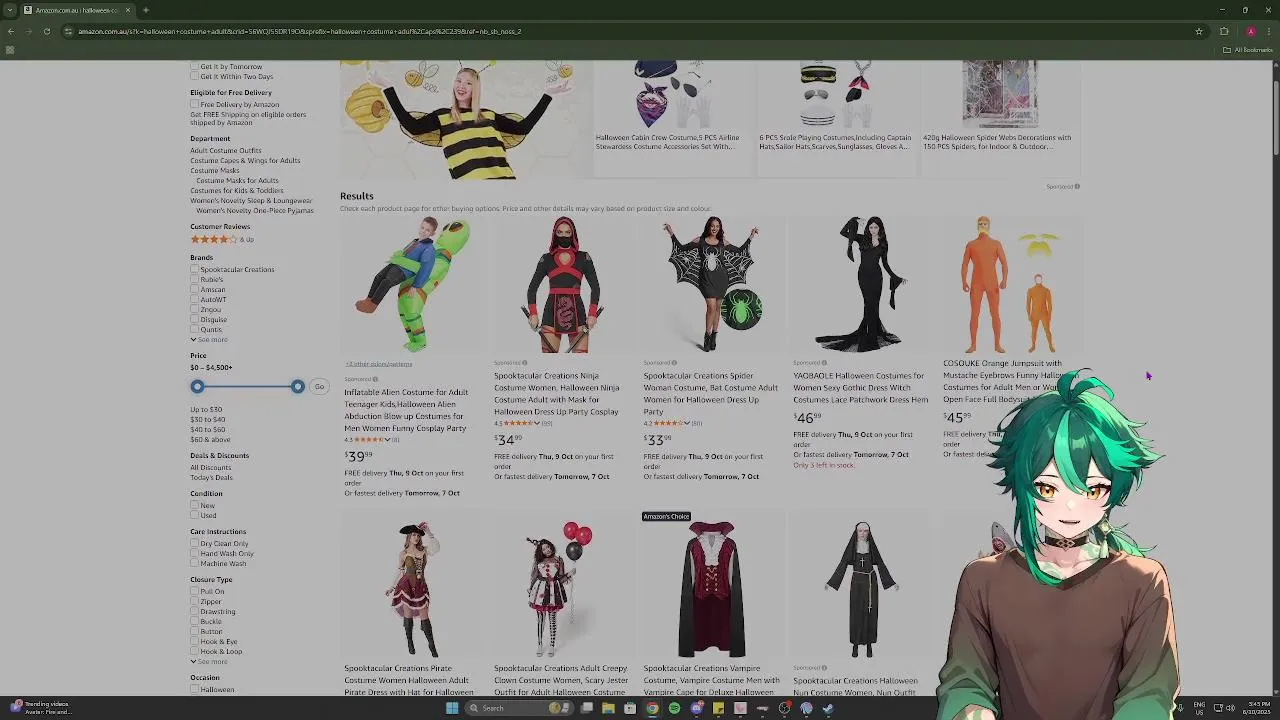
Task: Open a new browser tab
Action: tap(146, 10)
